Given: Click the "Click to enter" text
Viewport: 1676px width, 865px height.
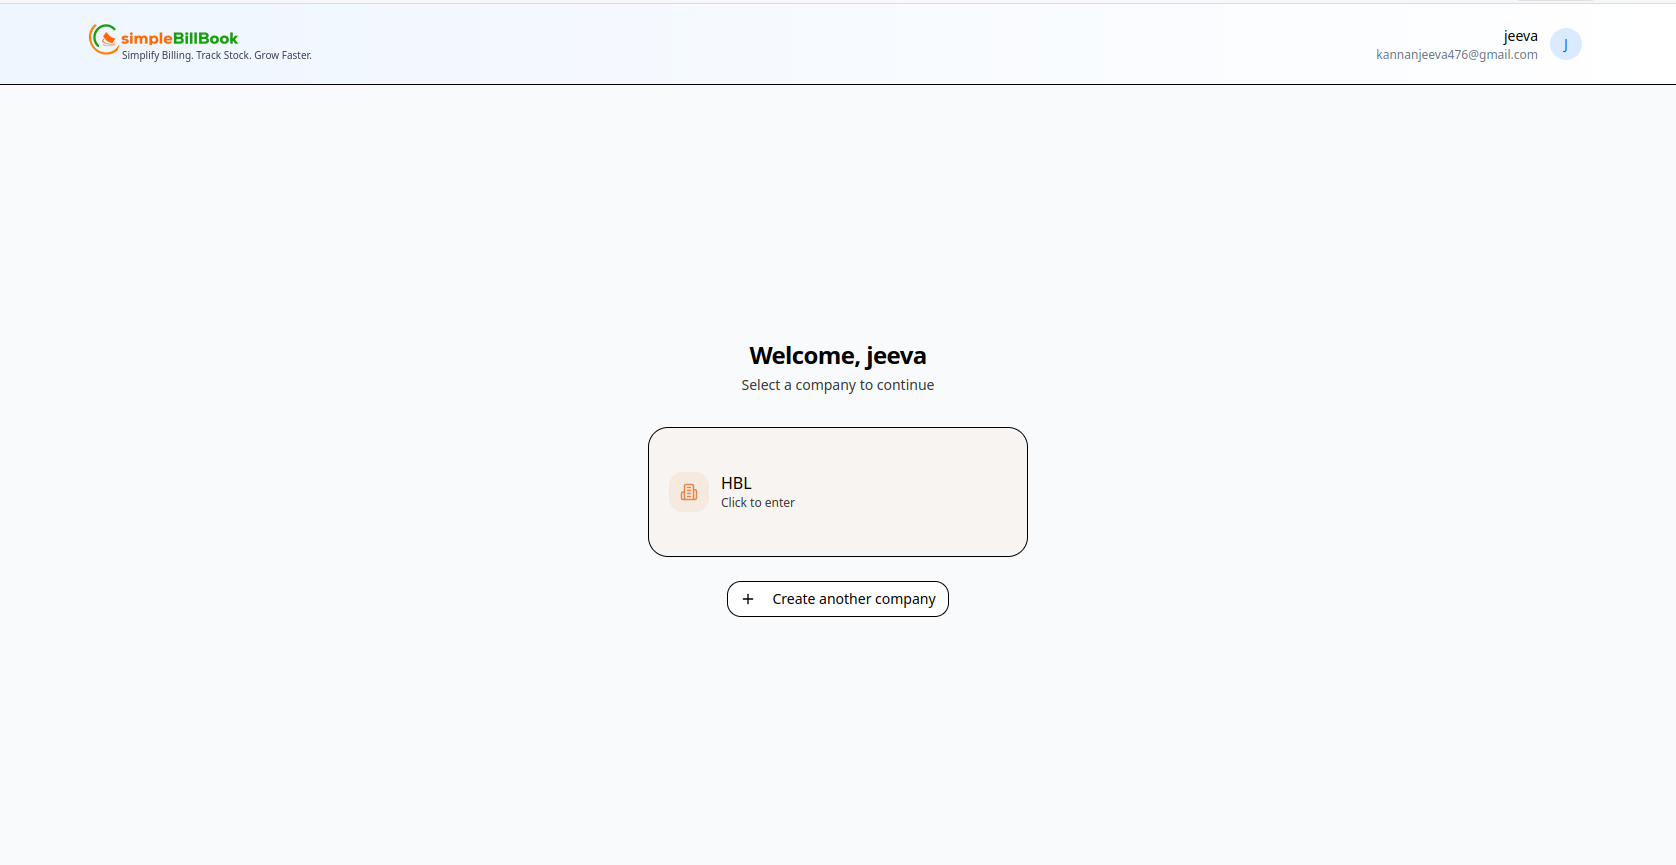Looking at the screenshot, I should coord(757,503).
